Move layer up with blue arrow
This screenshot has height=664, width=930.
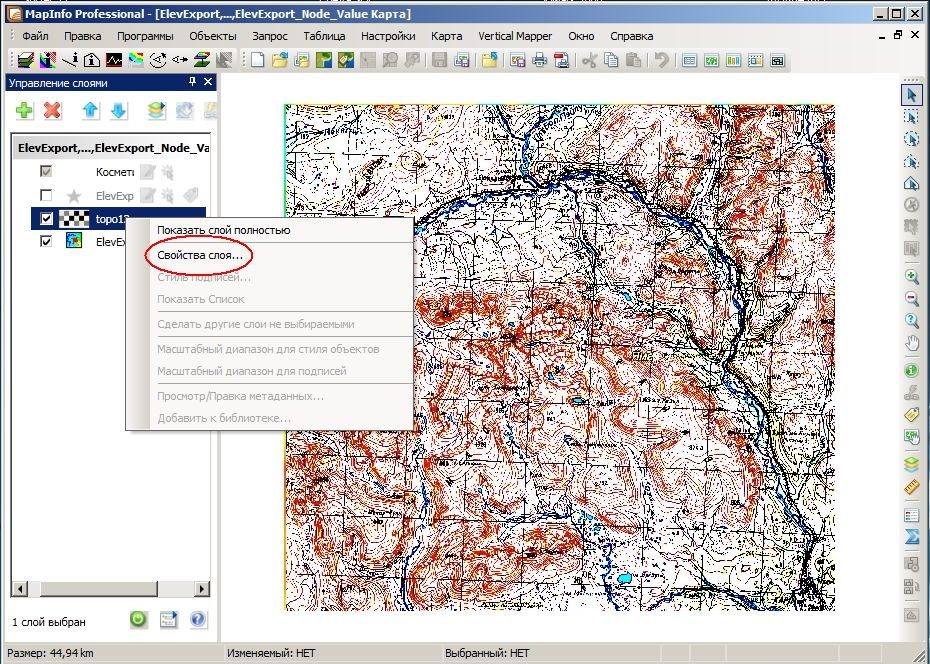tap(90, 110)
